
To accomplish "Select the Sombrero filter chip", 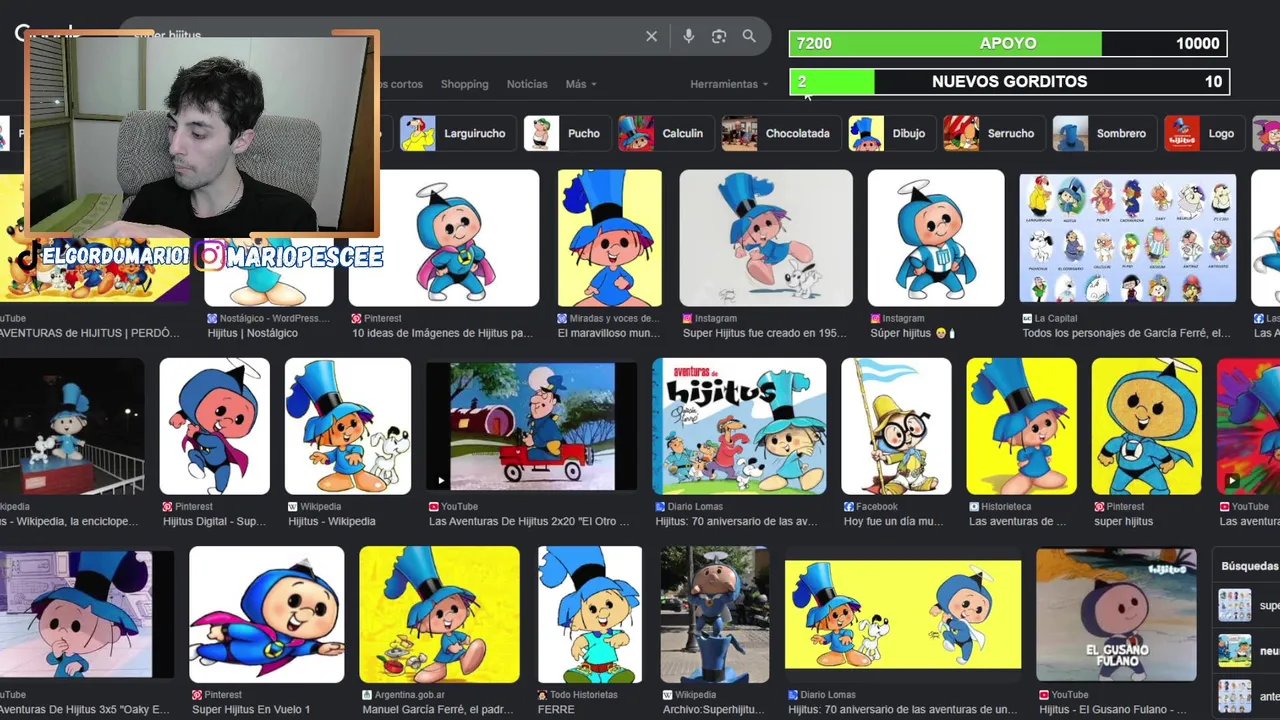I will (1104, 133).
